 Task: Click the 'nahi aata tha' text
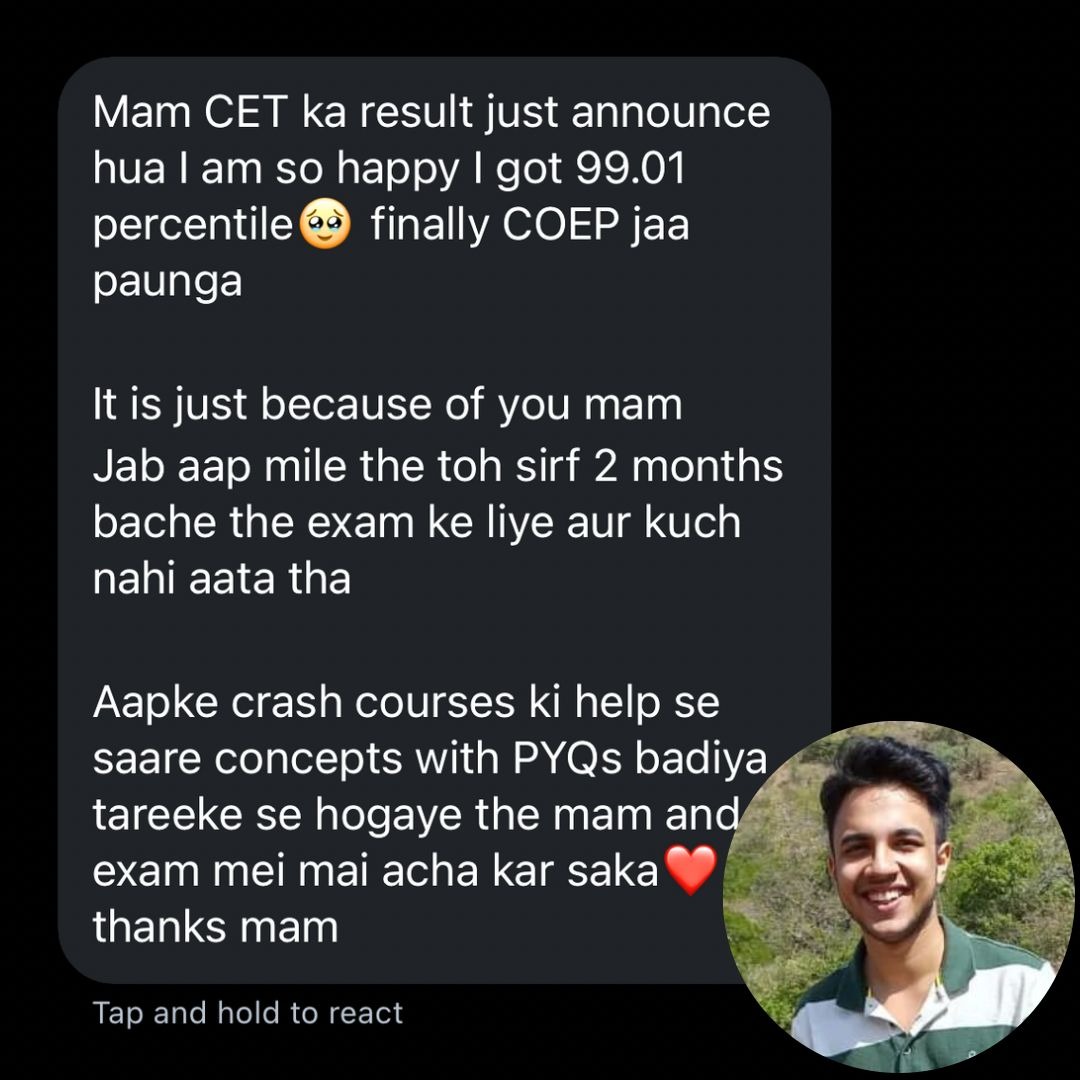pyautogui.click(x=222, y=579)
